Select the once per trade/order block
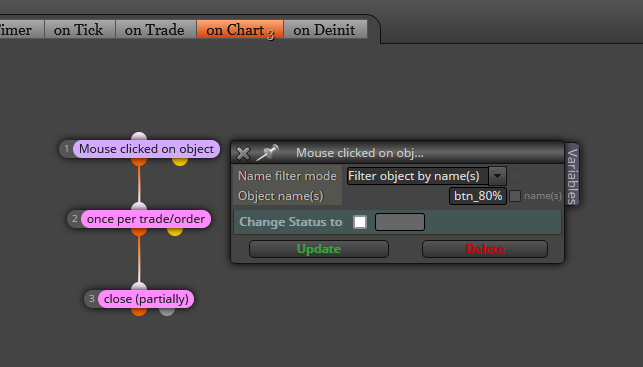The height and width of the screenshot is (367, 643). pos(146,219)
